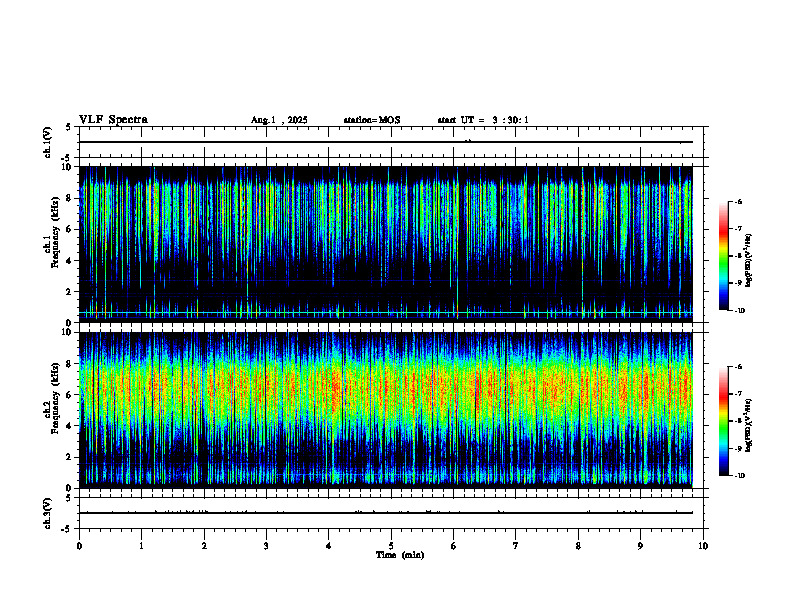Click the "ch.3(V)" waveform axis label
This screenshot has height=612, width=792.
coord(47,513)
